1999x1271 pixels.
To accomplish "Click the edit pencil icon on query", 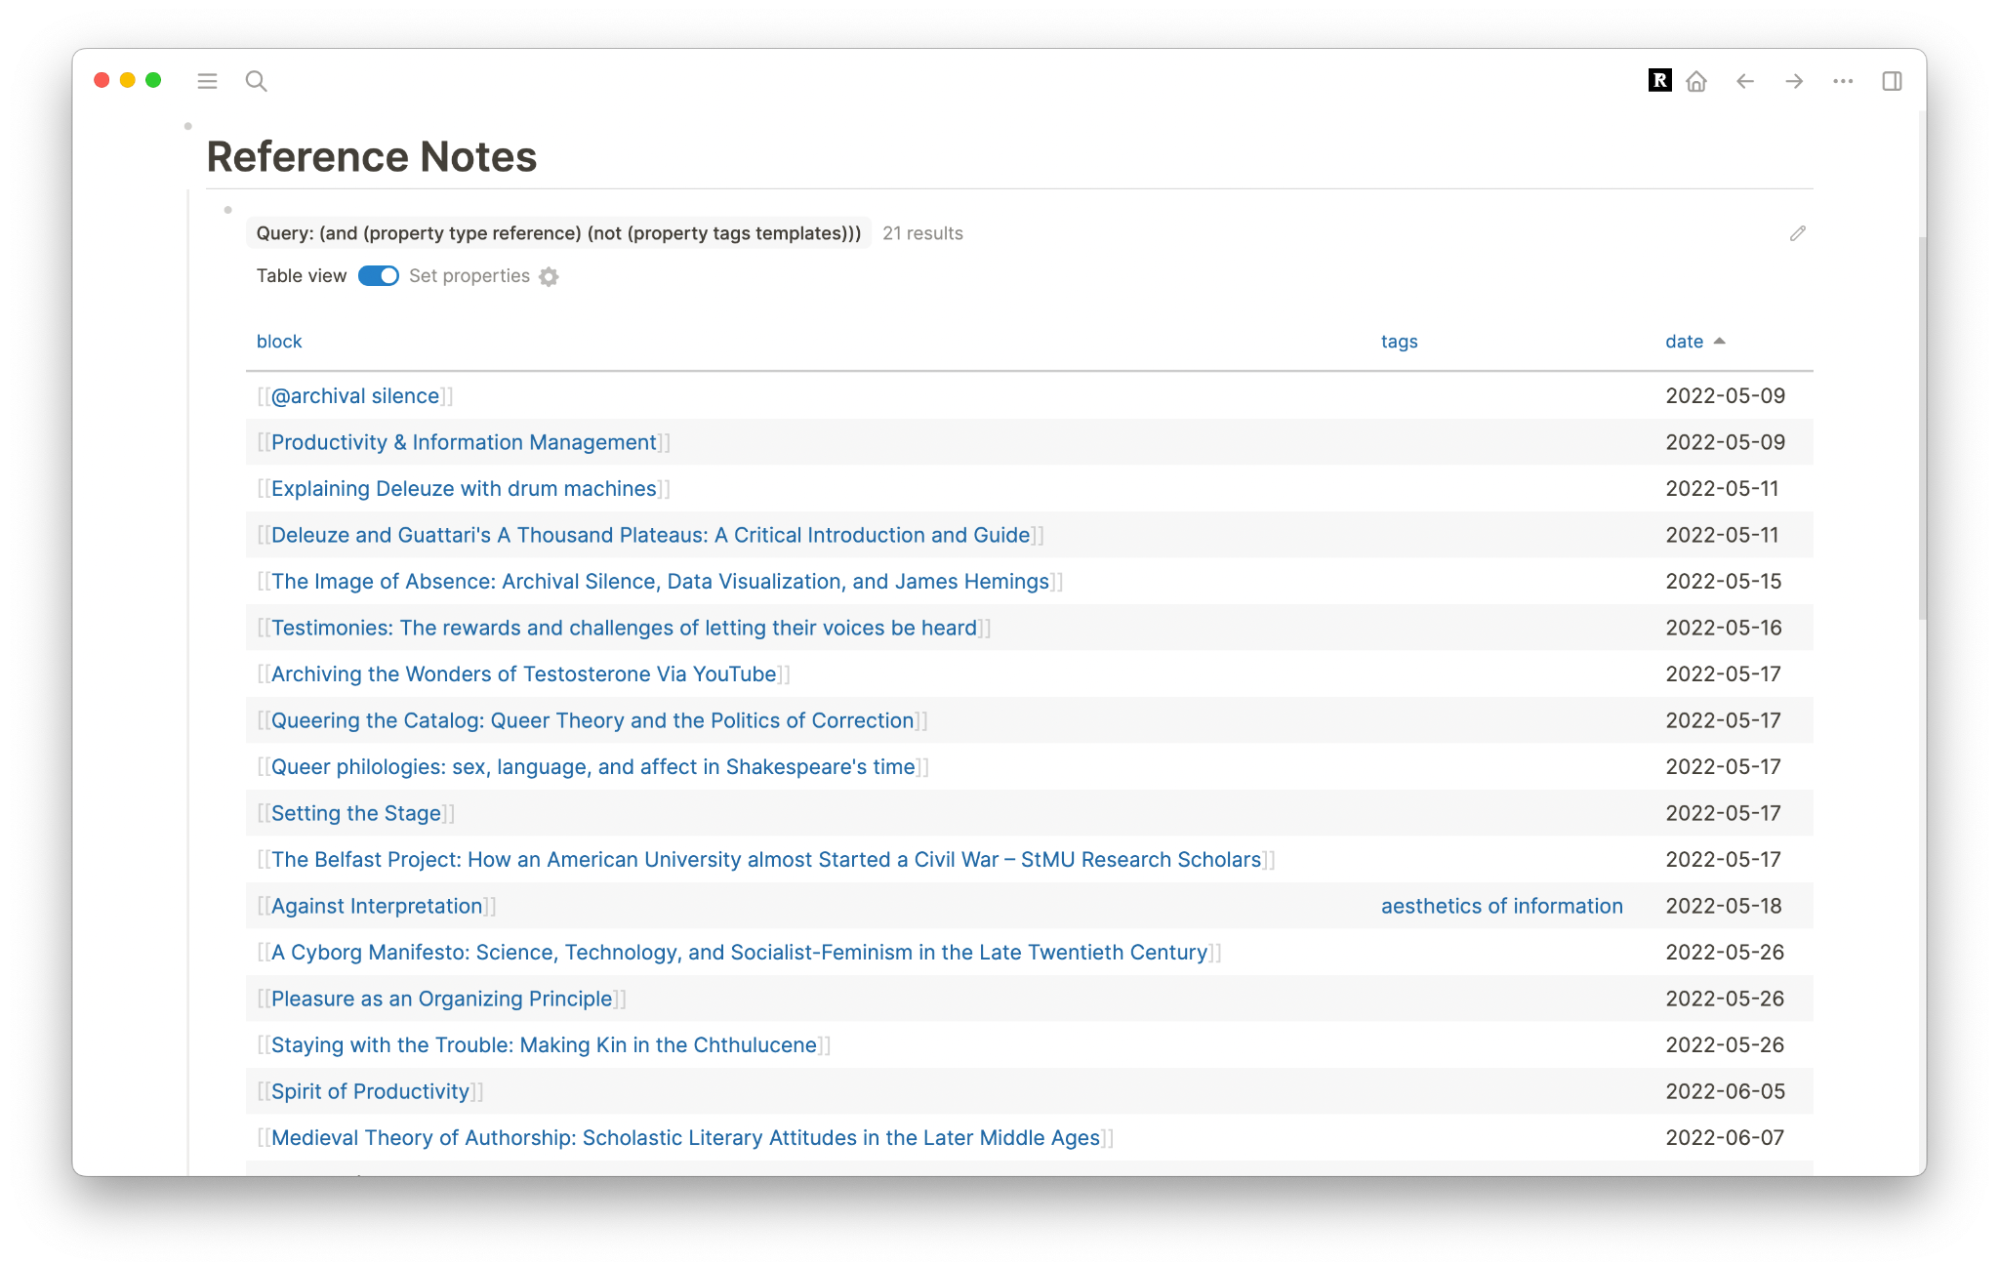I will pyautogui.click(x=1795, y=232).
